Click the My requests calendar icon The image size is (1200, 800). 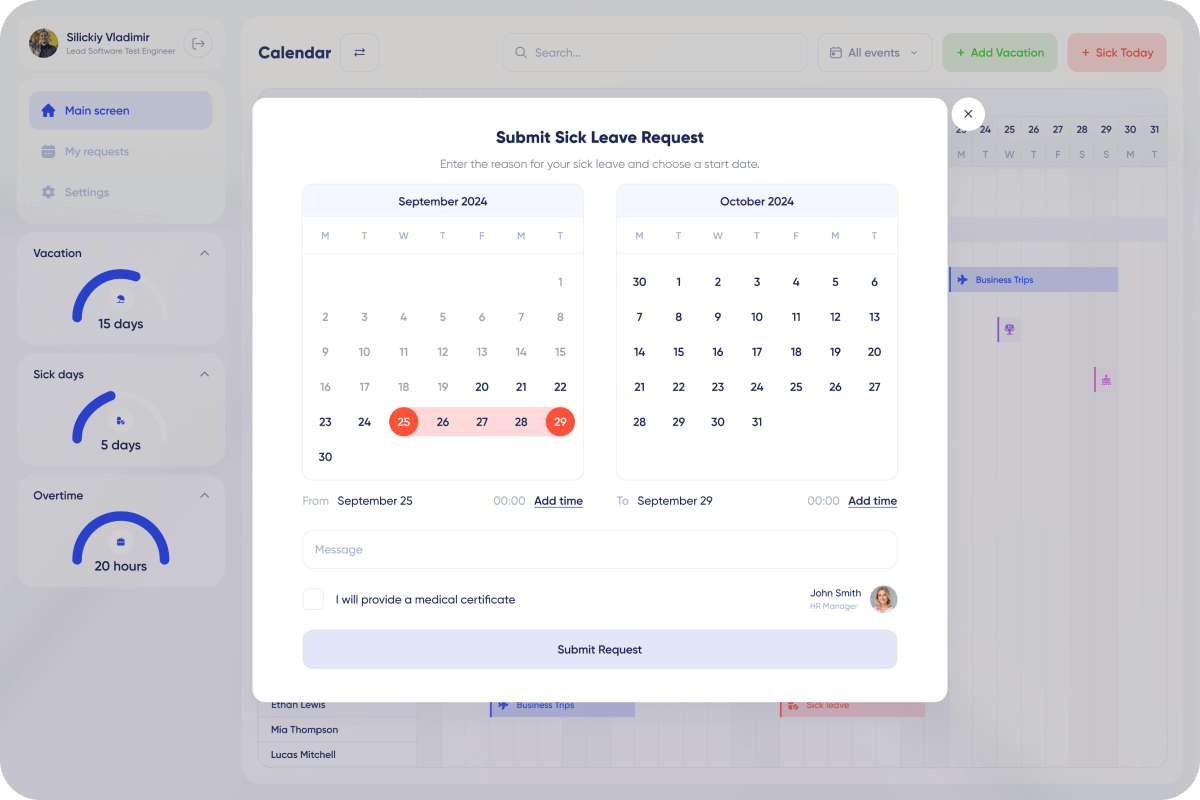tap(48, 152)
